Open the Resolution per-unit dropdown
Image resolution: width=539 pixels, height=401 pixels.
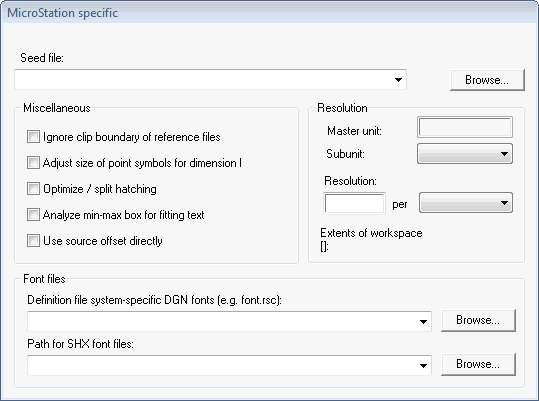tap(466, 203)
